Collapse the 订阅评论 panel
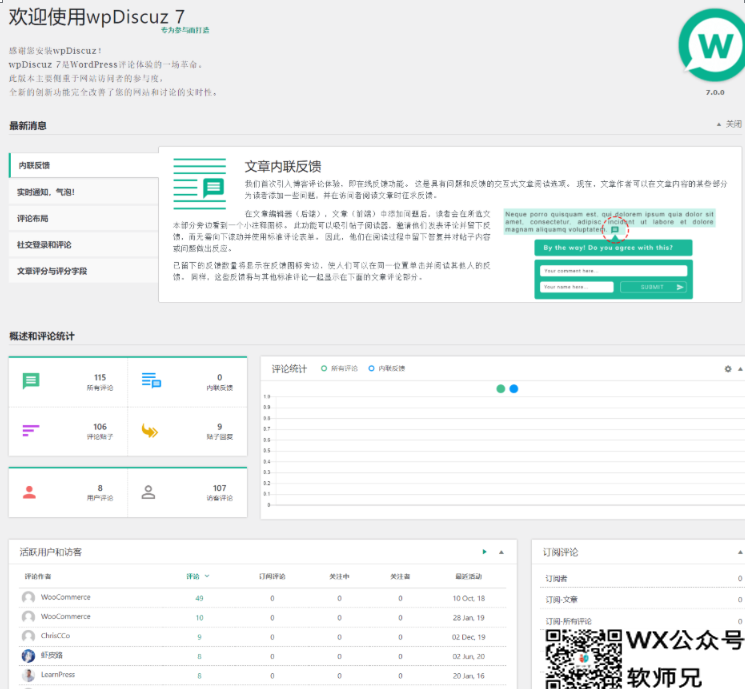 [740, 552]
